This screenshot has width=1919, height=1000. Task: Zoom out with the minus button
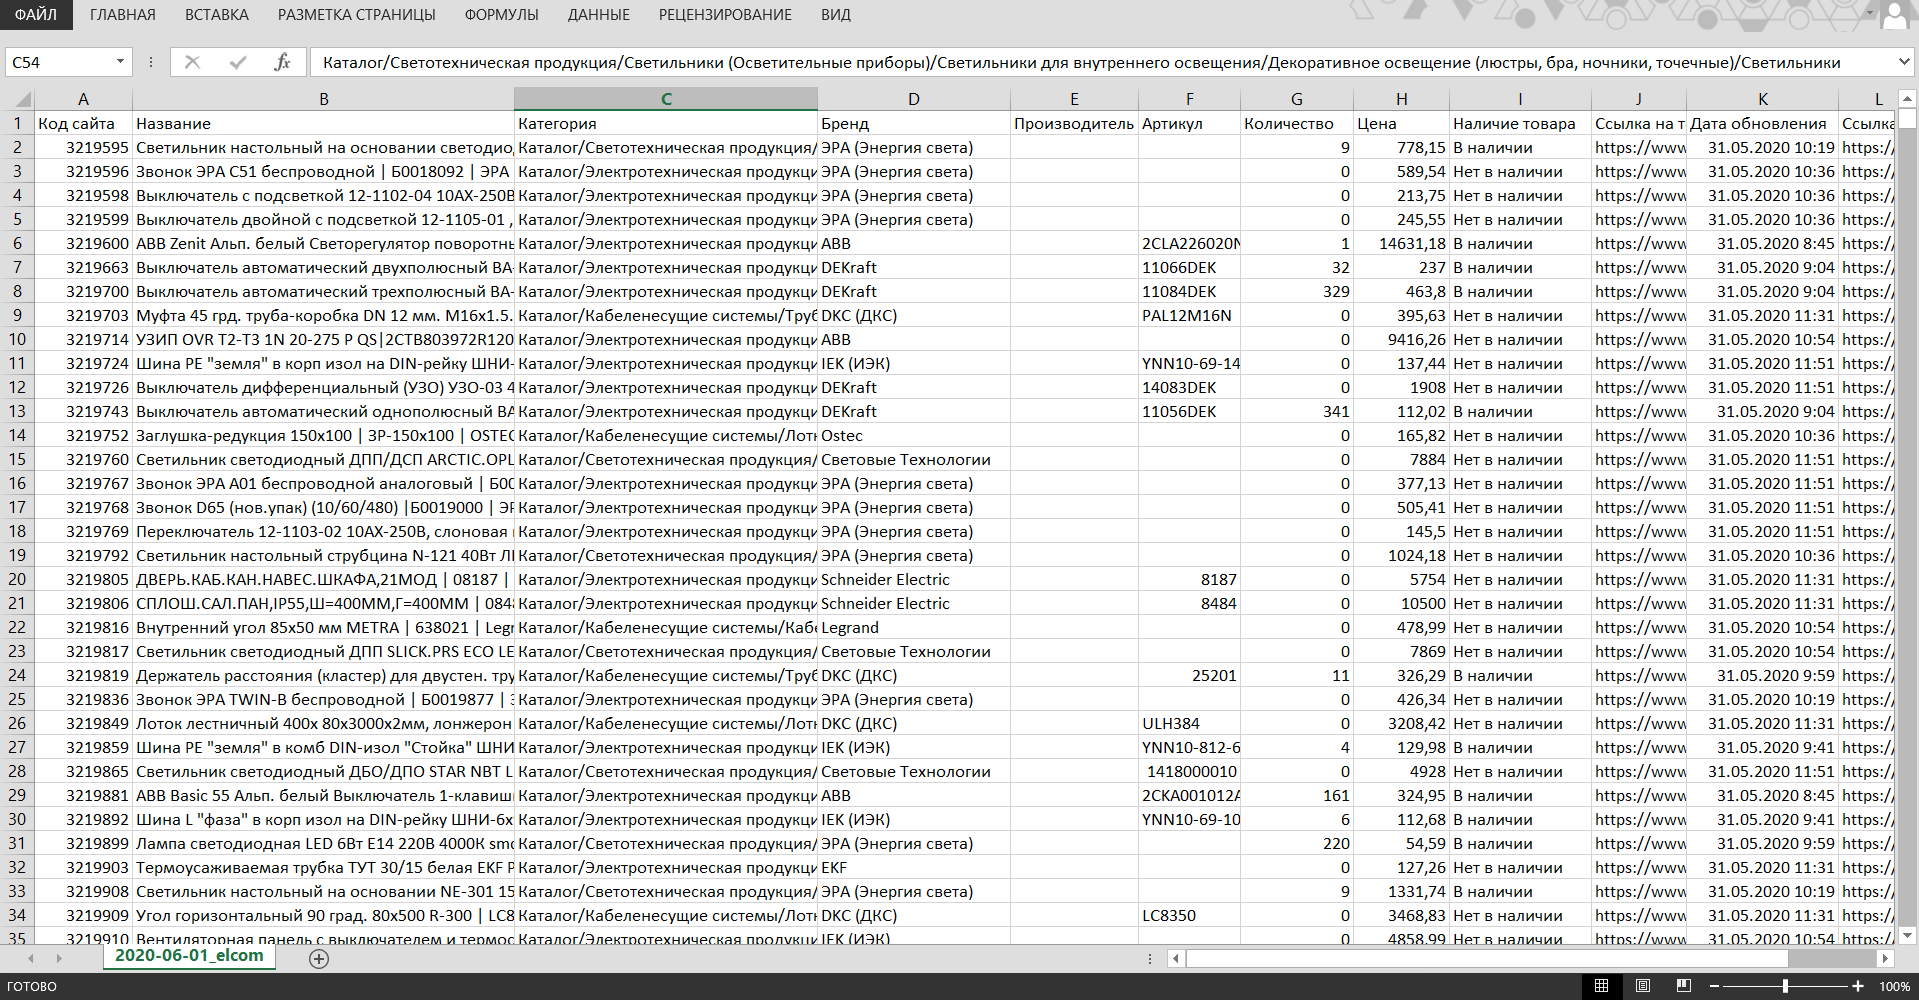coord(1714,986)
